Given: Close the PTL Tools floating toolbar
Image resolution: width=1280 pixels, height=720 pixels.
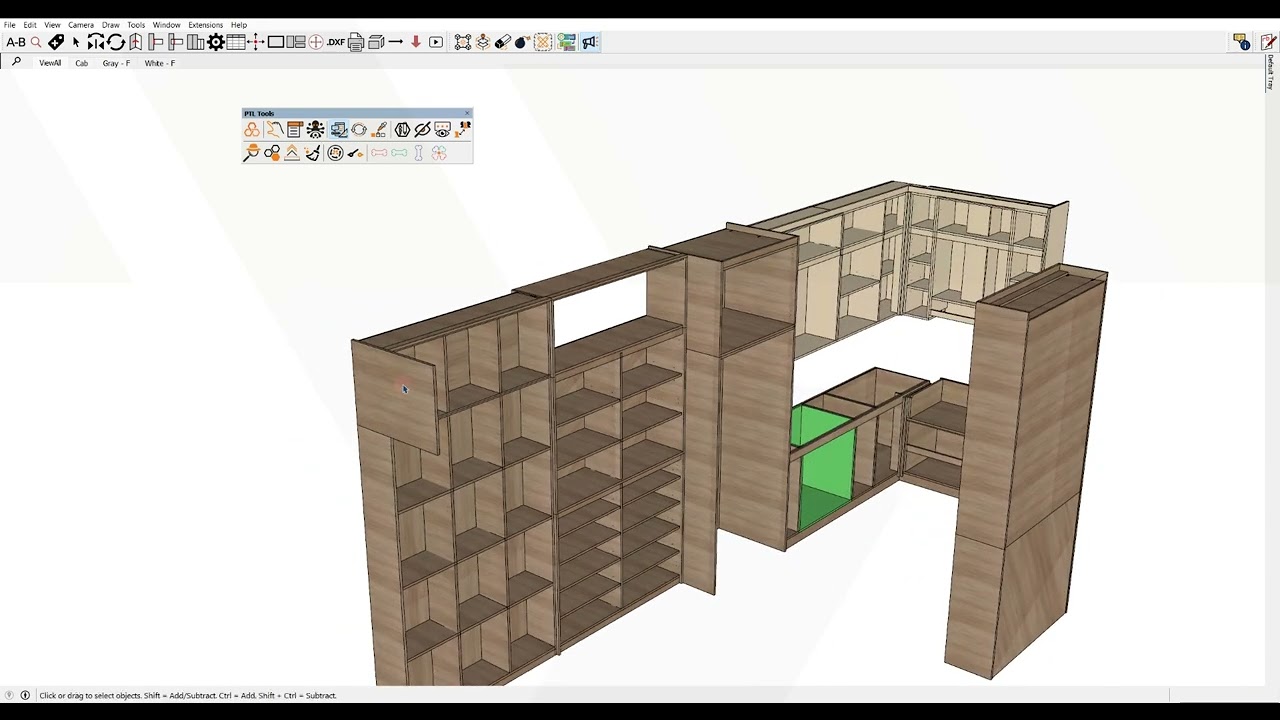Looking at the screenshot, I should pos(467,113).
